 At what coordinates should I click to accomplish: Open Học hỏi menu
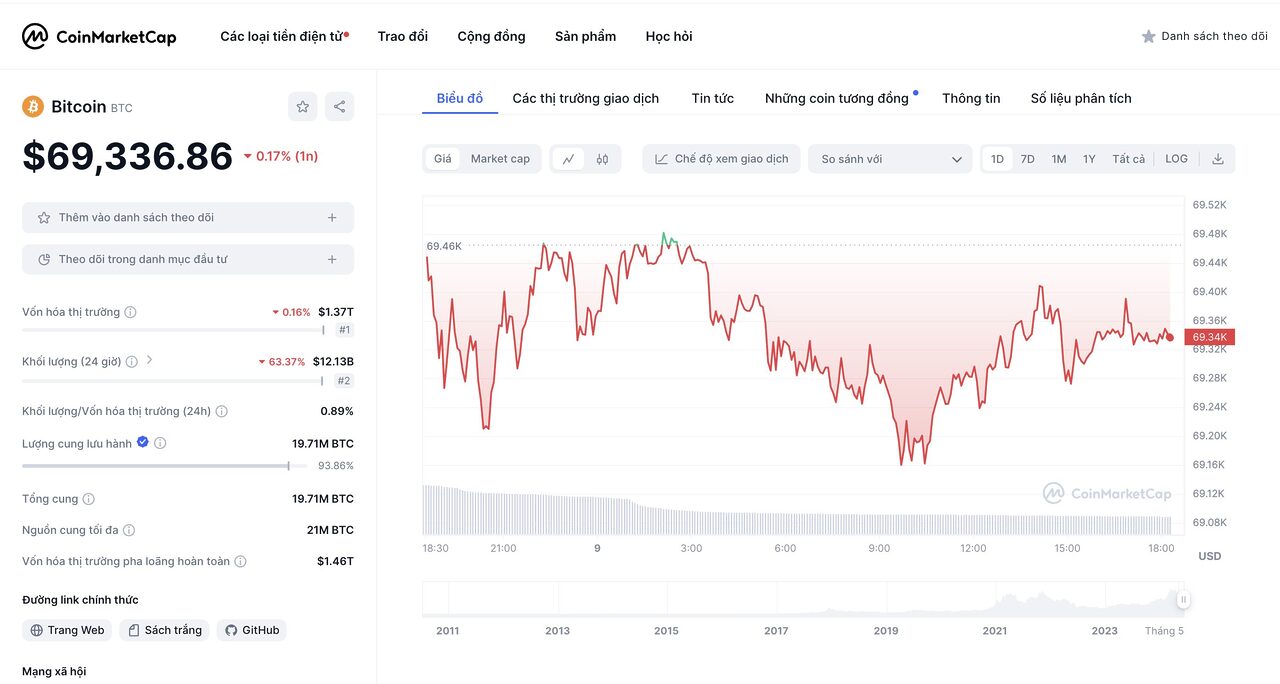[x=669, y=36]
